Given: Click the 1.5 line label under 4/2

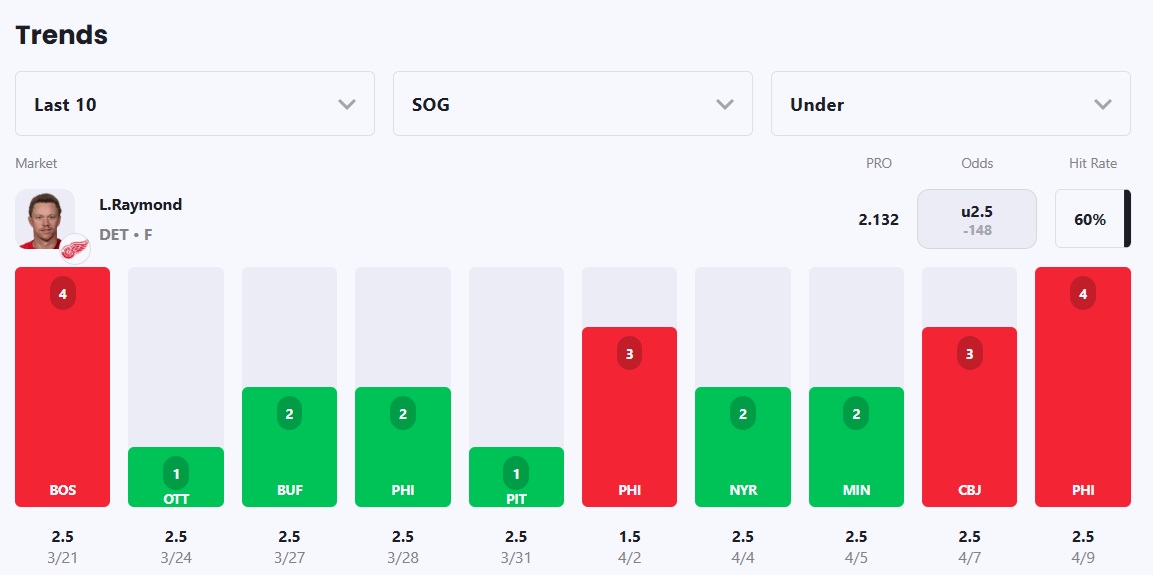Looking at the screenshot, I should (630, 537).
